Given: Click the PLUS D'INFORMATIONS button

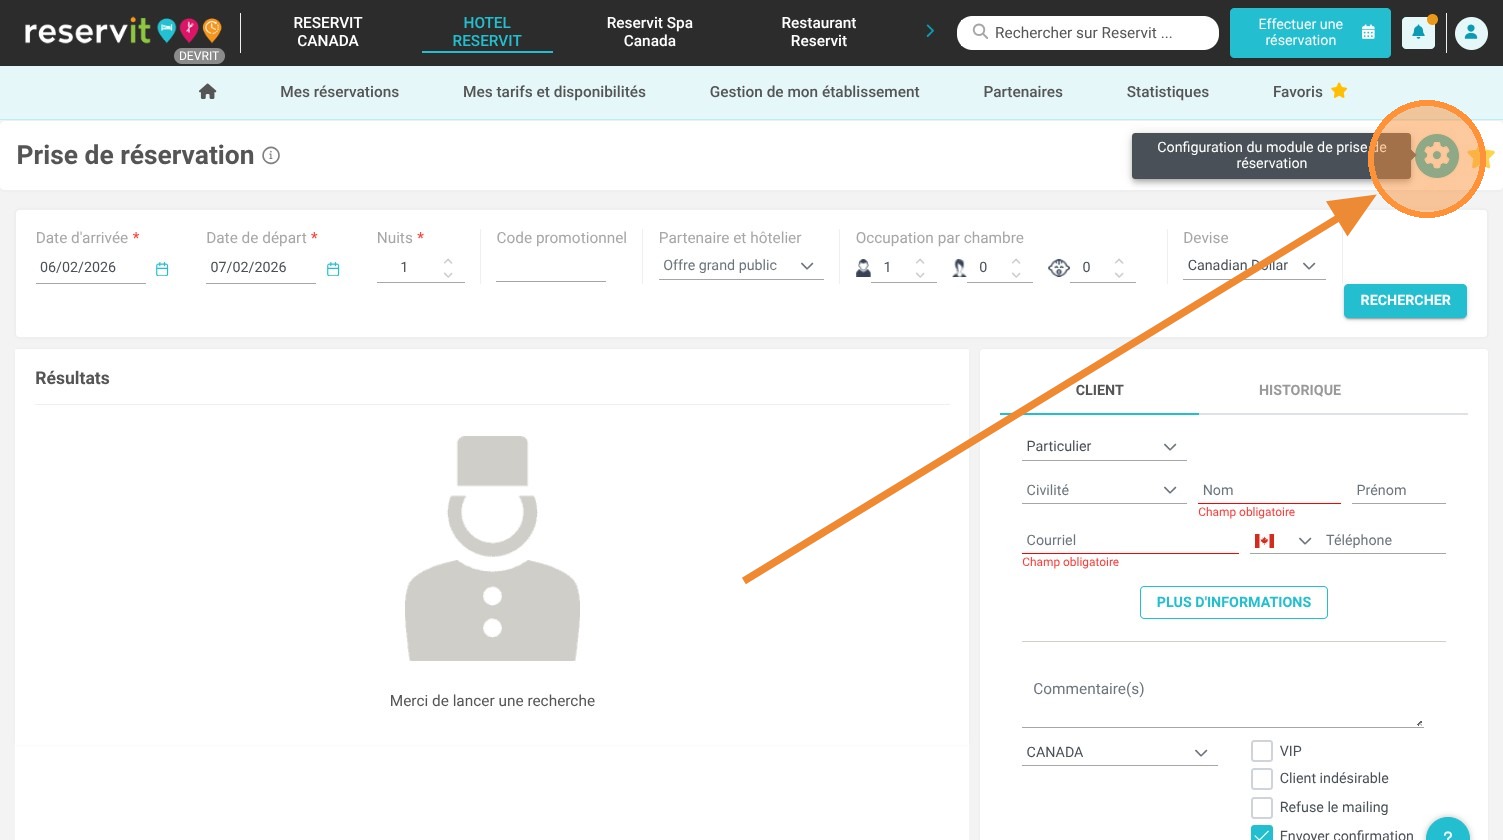Looking at the screenshot, I should [x=1234, y=603].
